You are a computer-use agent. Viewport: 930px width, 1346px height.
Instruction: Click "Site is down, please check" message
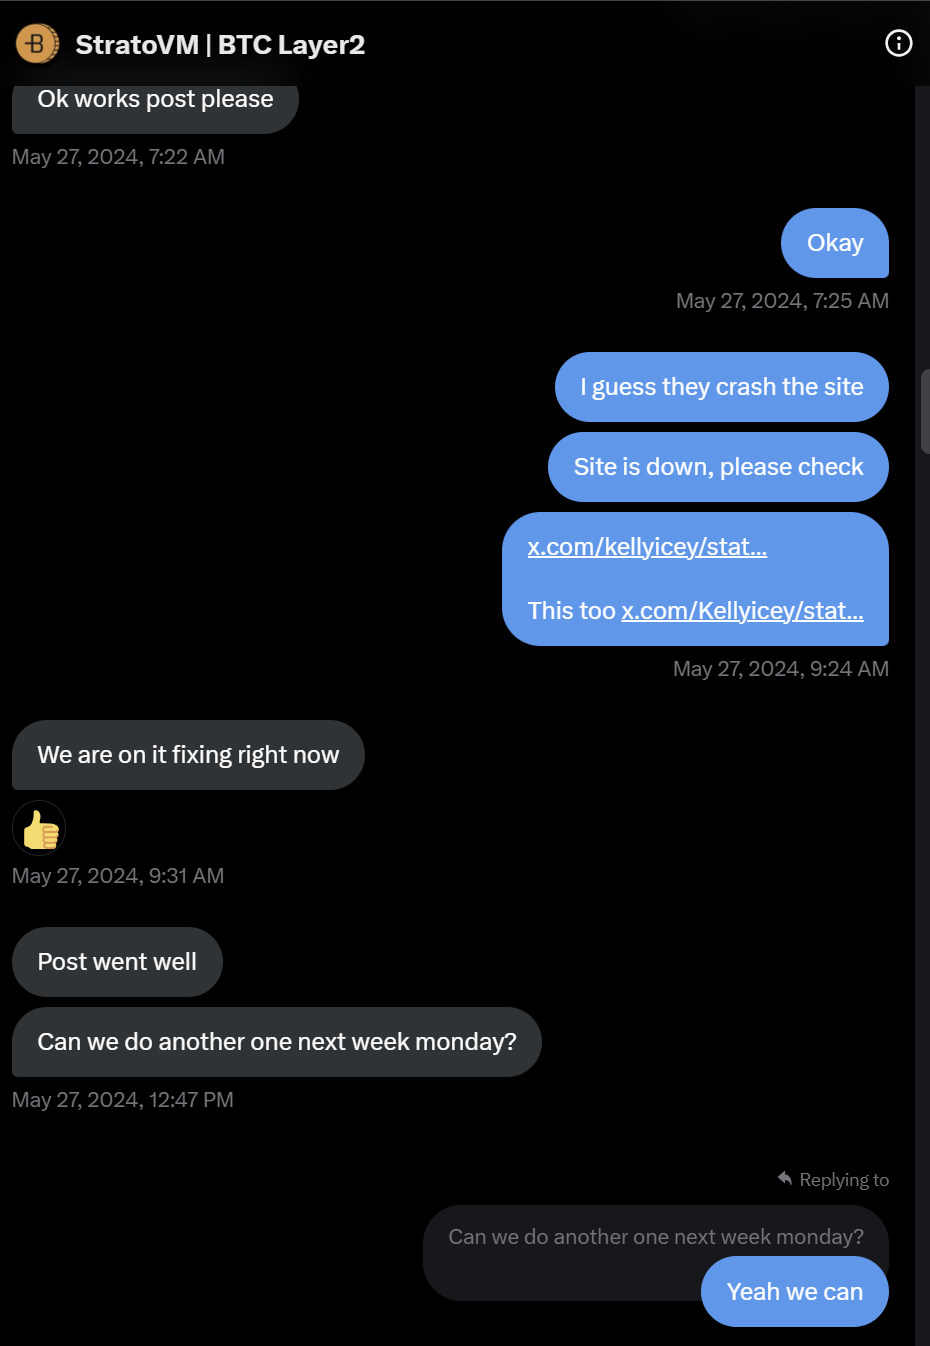(x=718, y=467)
